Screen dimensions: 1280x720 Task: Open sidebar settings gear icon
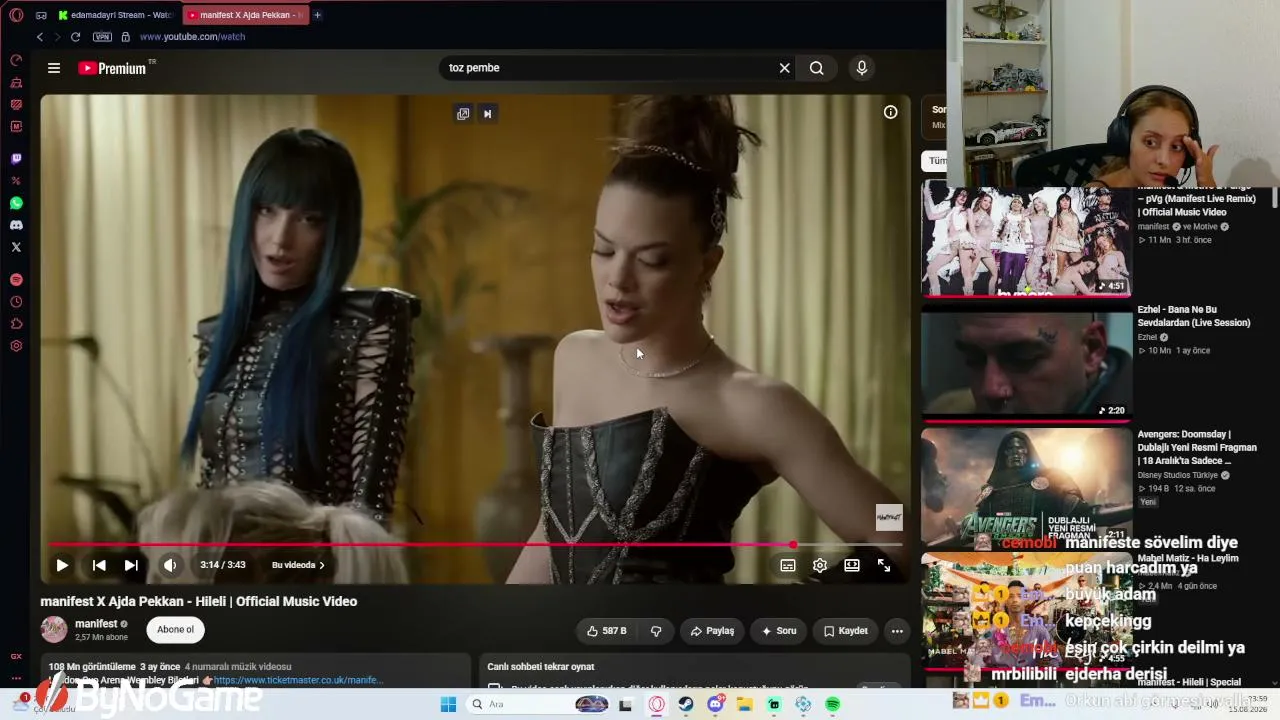(x=16, y=346)
